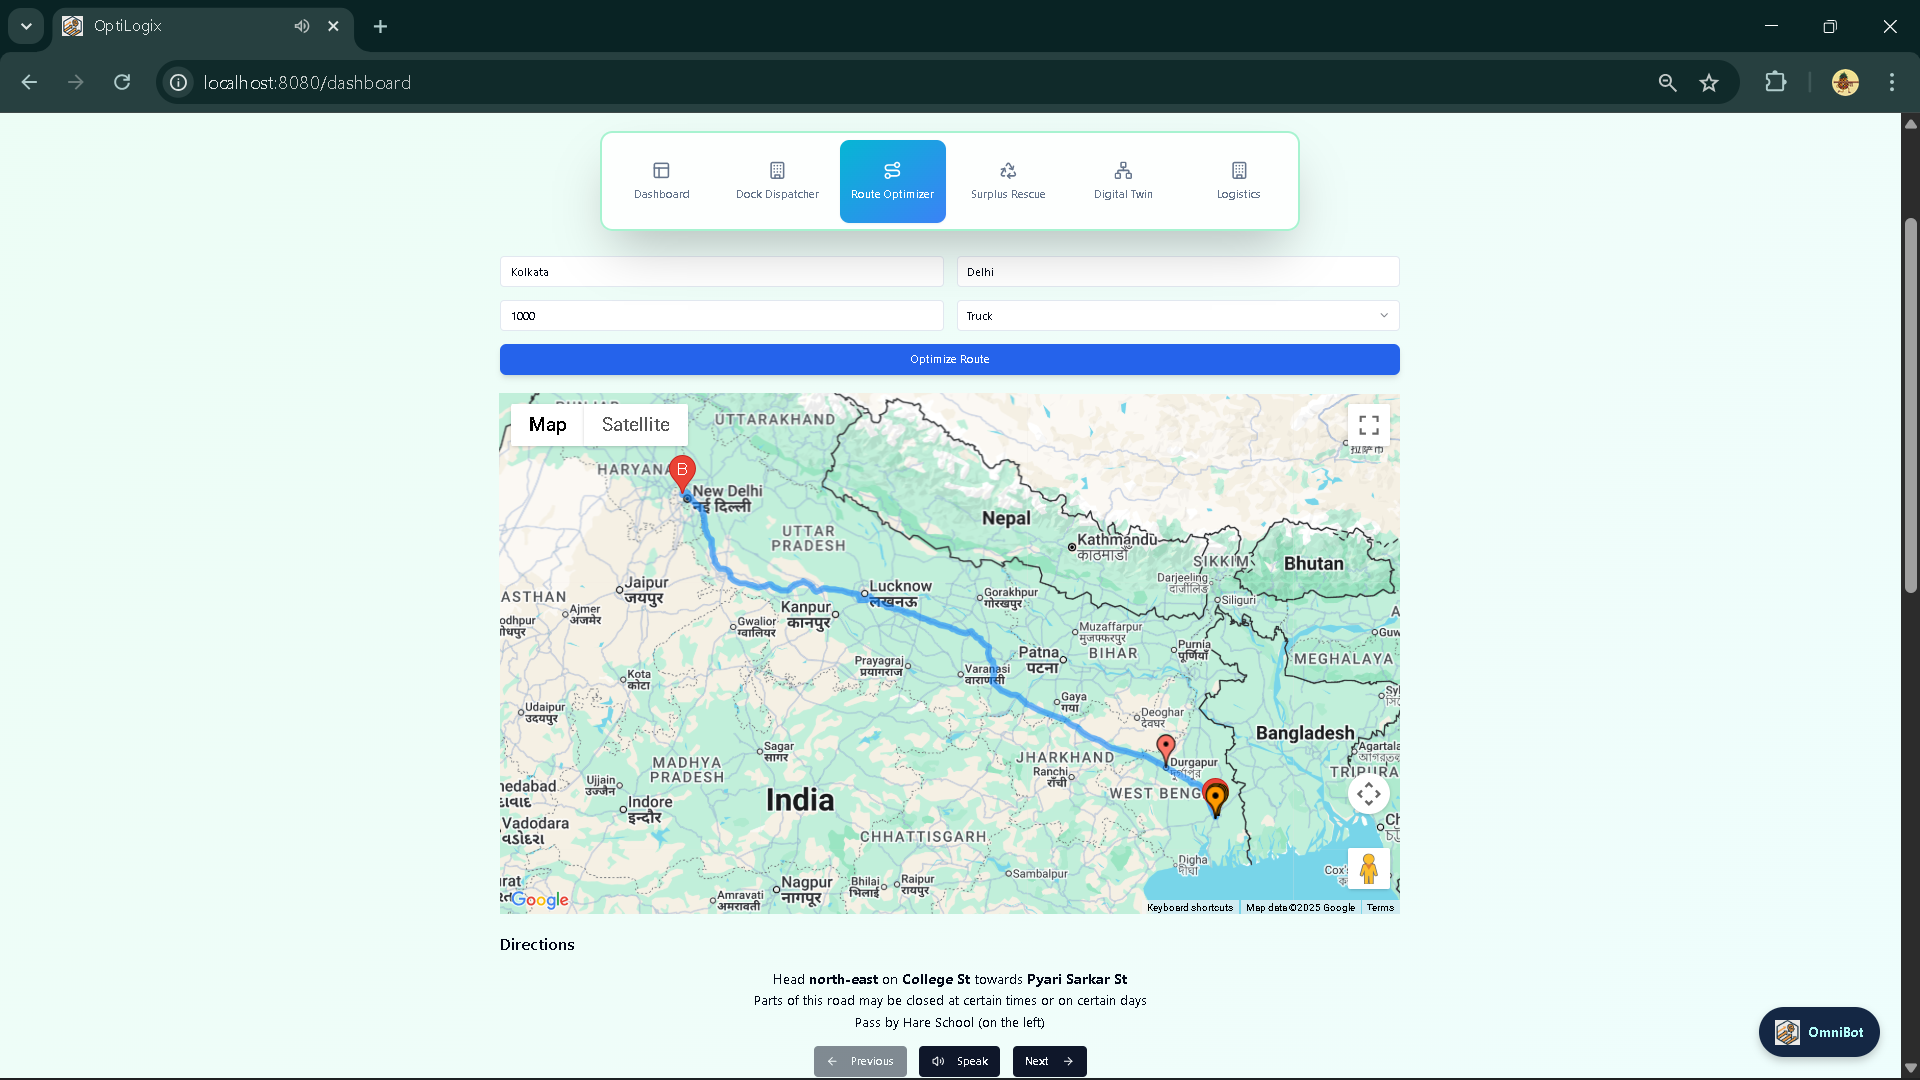The height and width of the screenshot is (1080, 1920).
Task: Open map camera controls button
Action: [x=1368, y=794]
